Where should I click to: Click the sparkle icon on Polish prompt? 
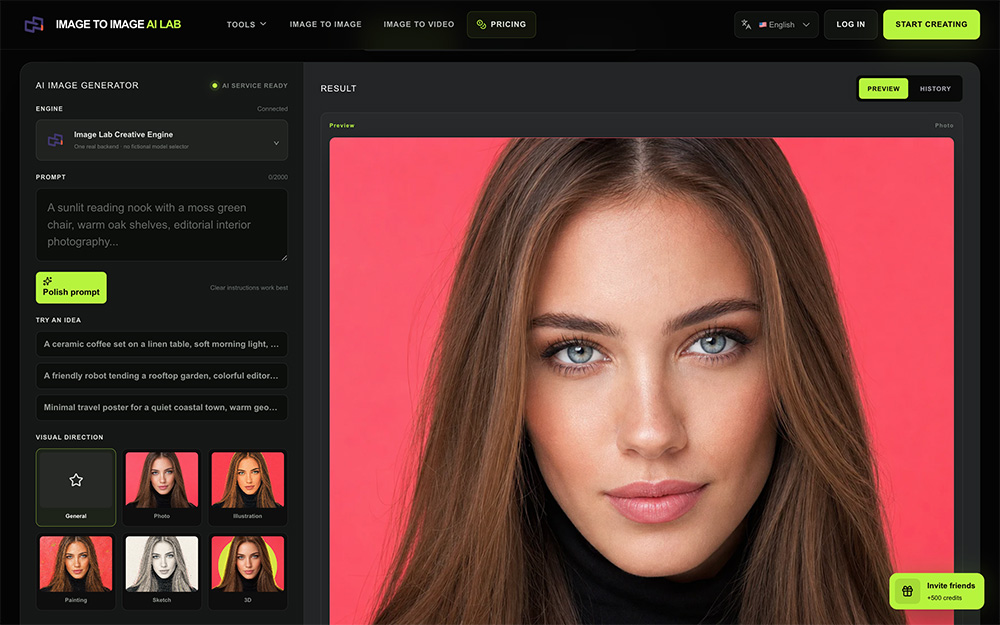pos(48,281)
